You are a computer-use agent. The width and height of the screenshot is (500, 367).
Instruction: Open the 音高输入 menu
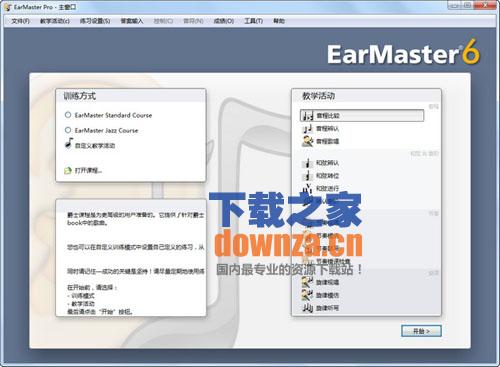tap(132, 21)
